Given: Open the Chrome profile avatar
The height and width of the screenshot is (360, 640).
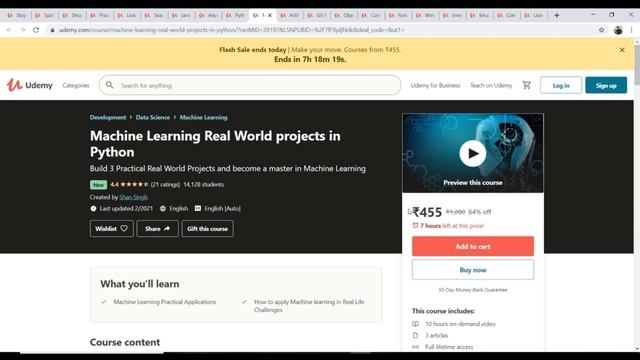Looking at the screenshot, I should pyautogui.click(x=618, y=30).
